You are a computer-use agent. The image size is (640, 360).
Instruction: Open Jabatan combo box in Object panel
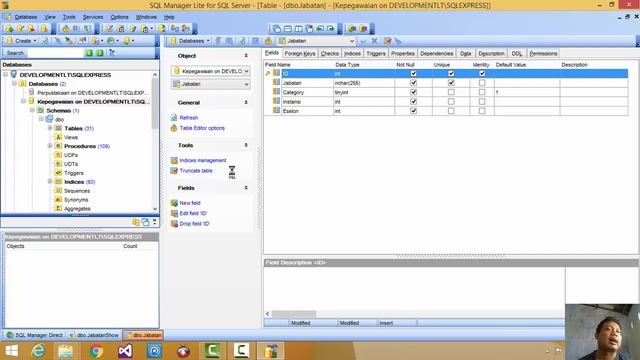click(x=211, y=84)
